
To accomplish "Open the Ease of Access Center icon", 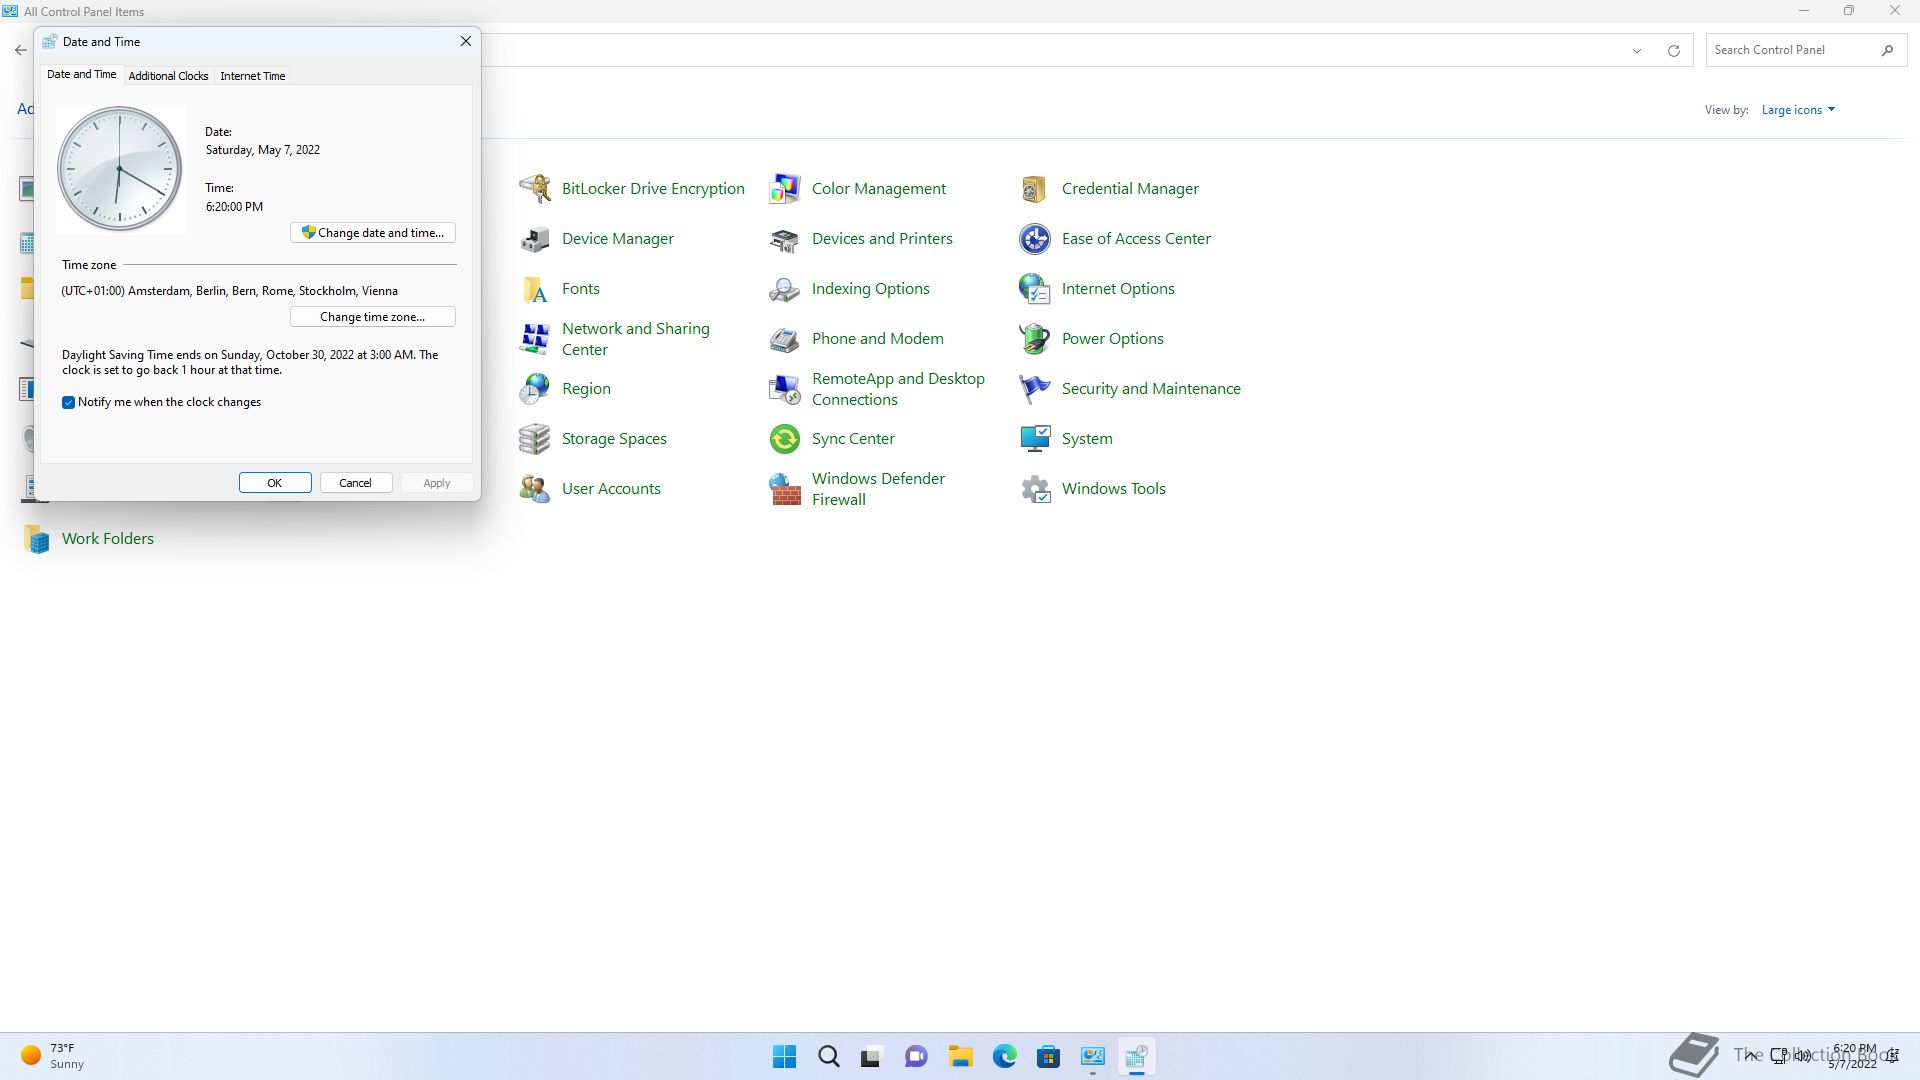I will tap(1035, 239).
